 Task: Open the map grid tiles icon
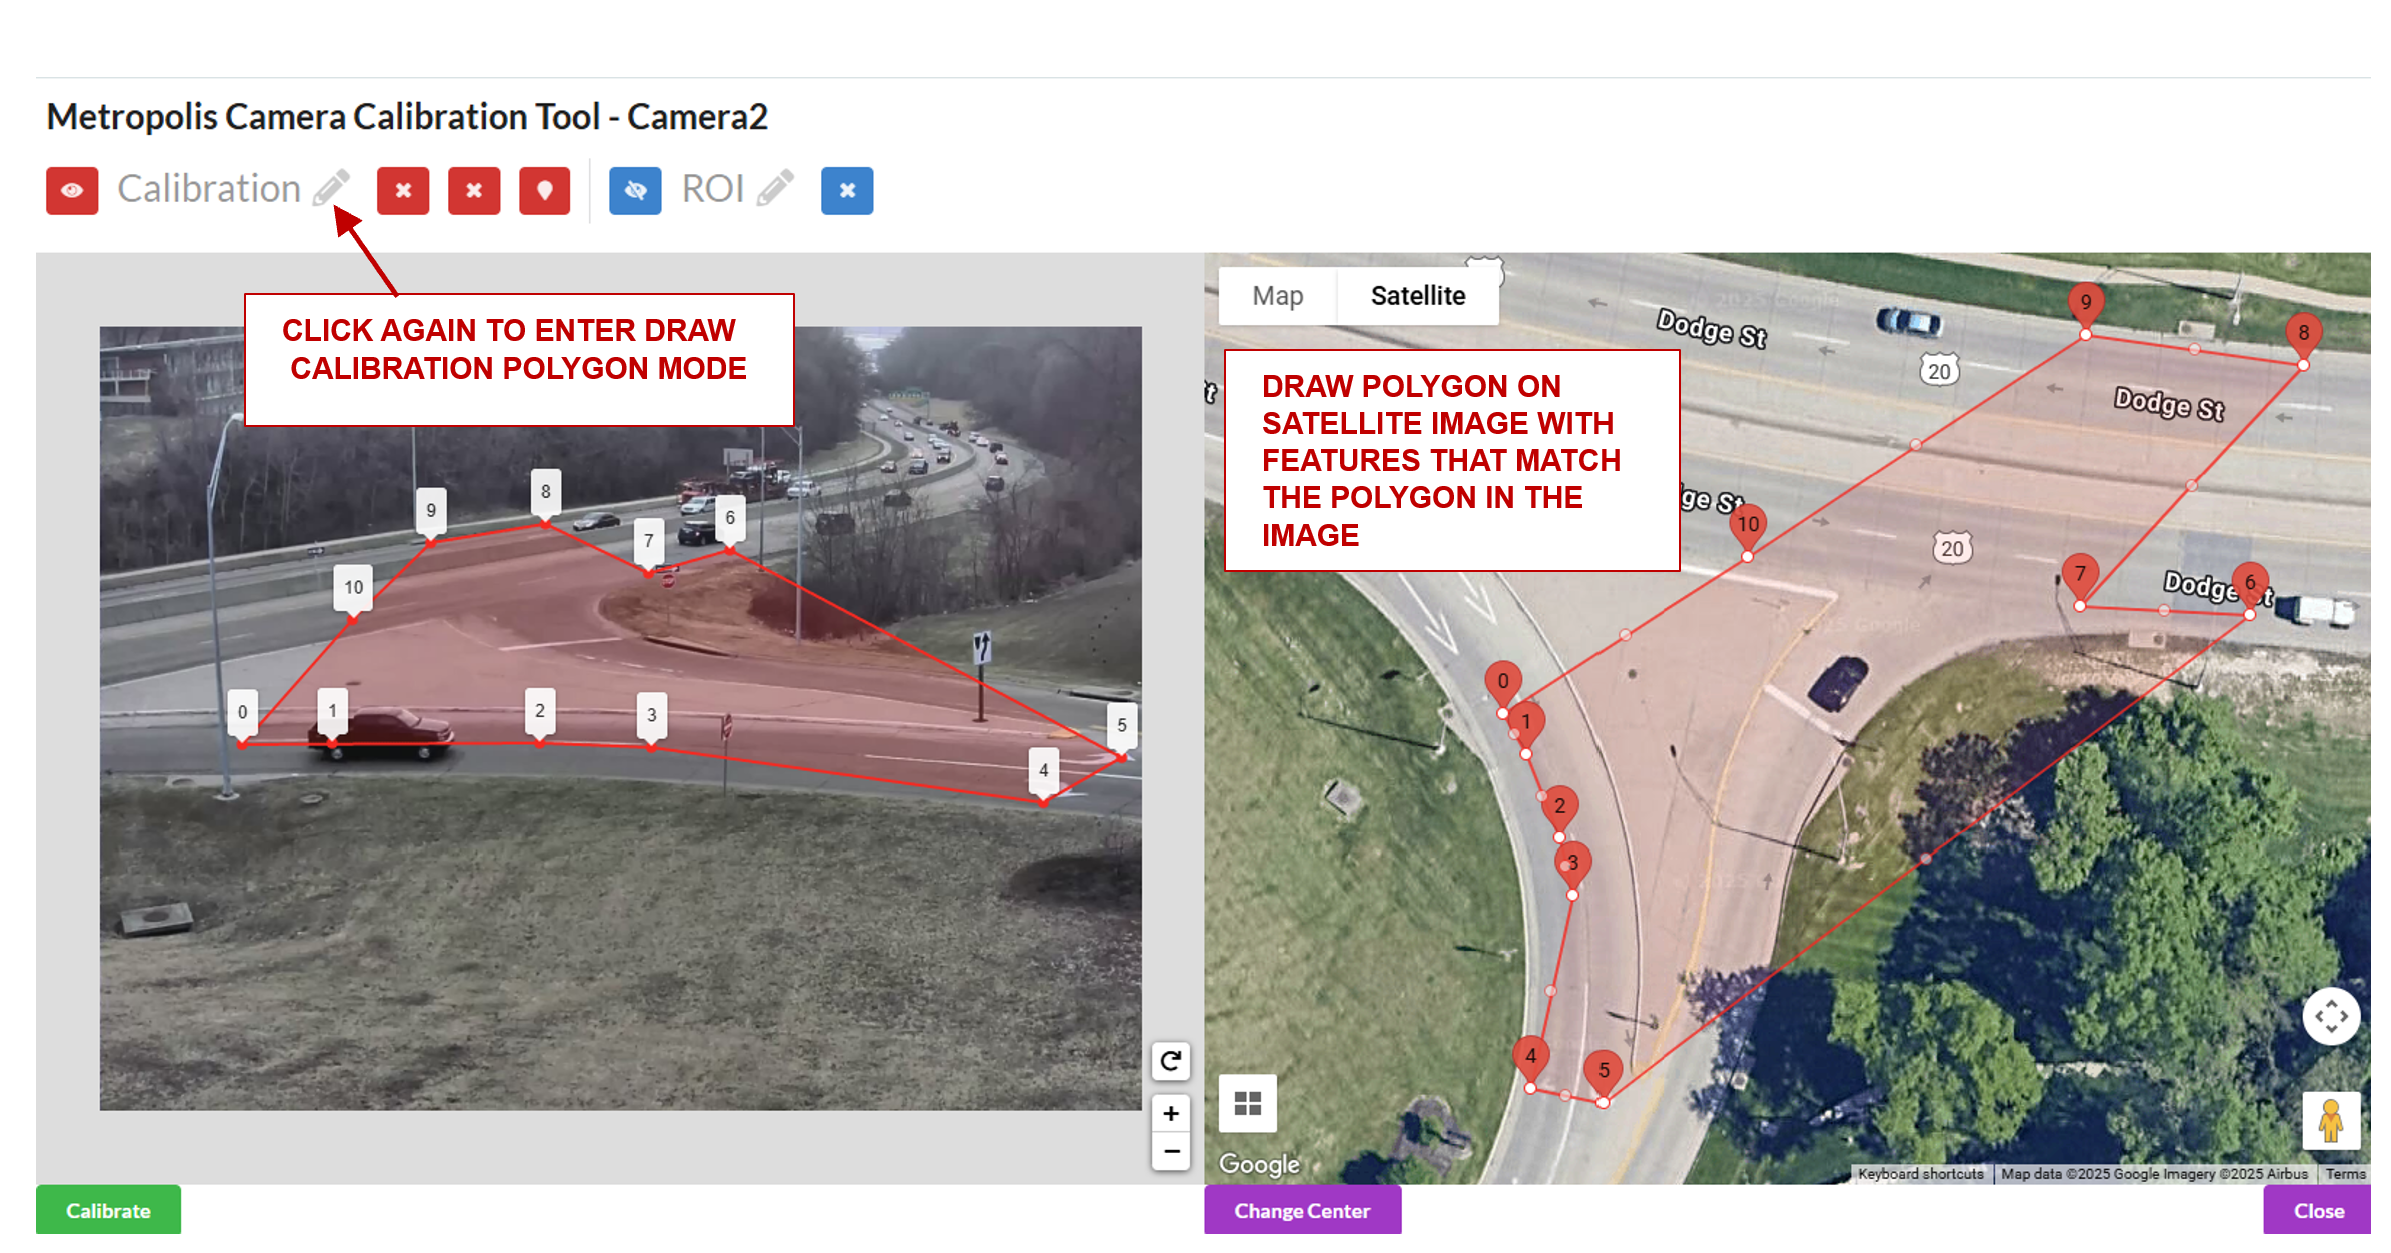tap(1247, 1103)
